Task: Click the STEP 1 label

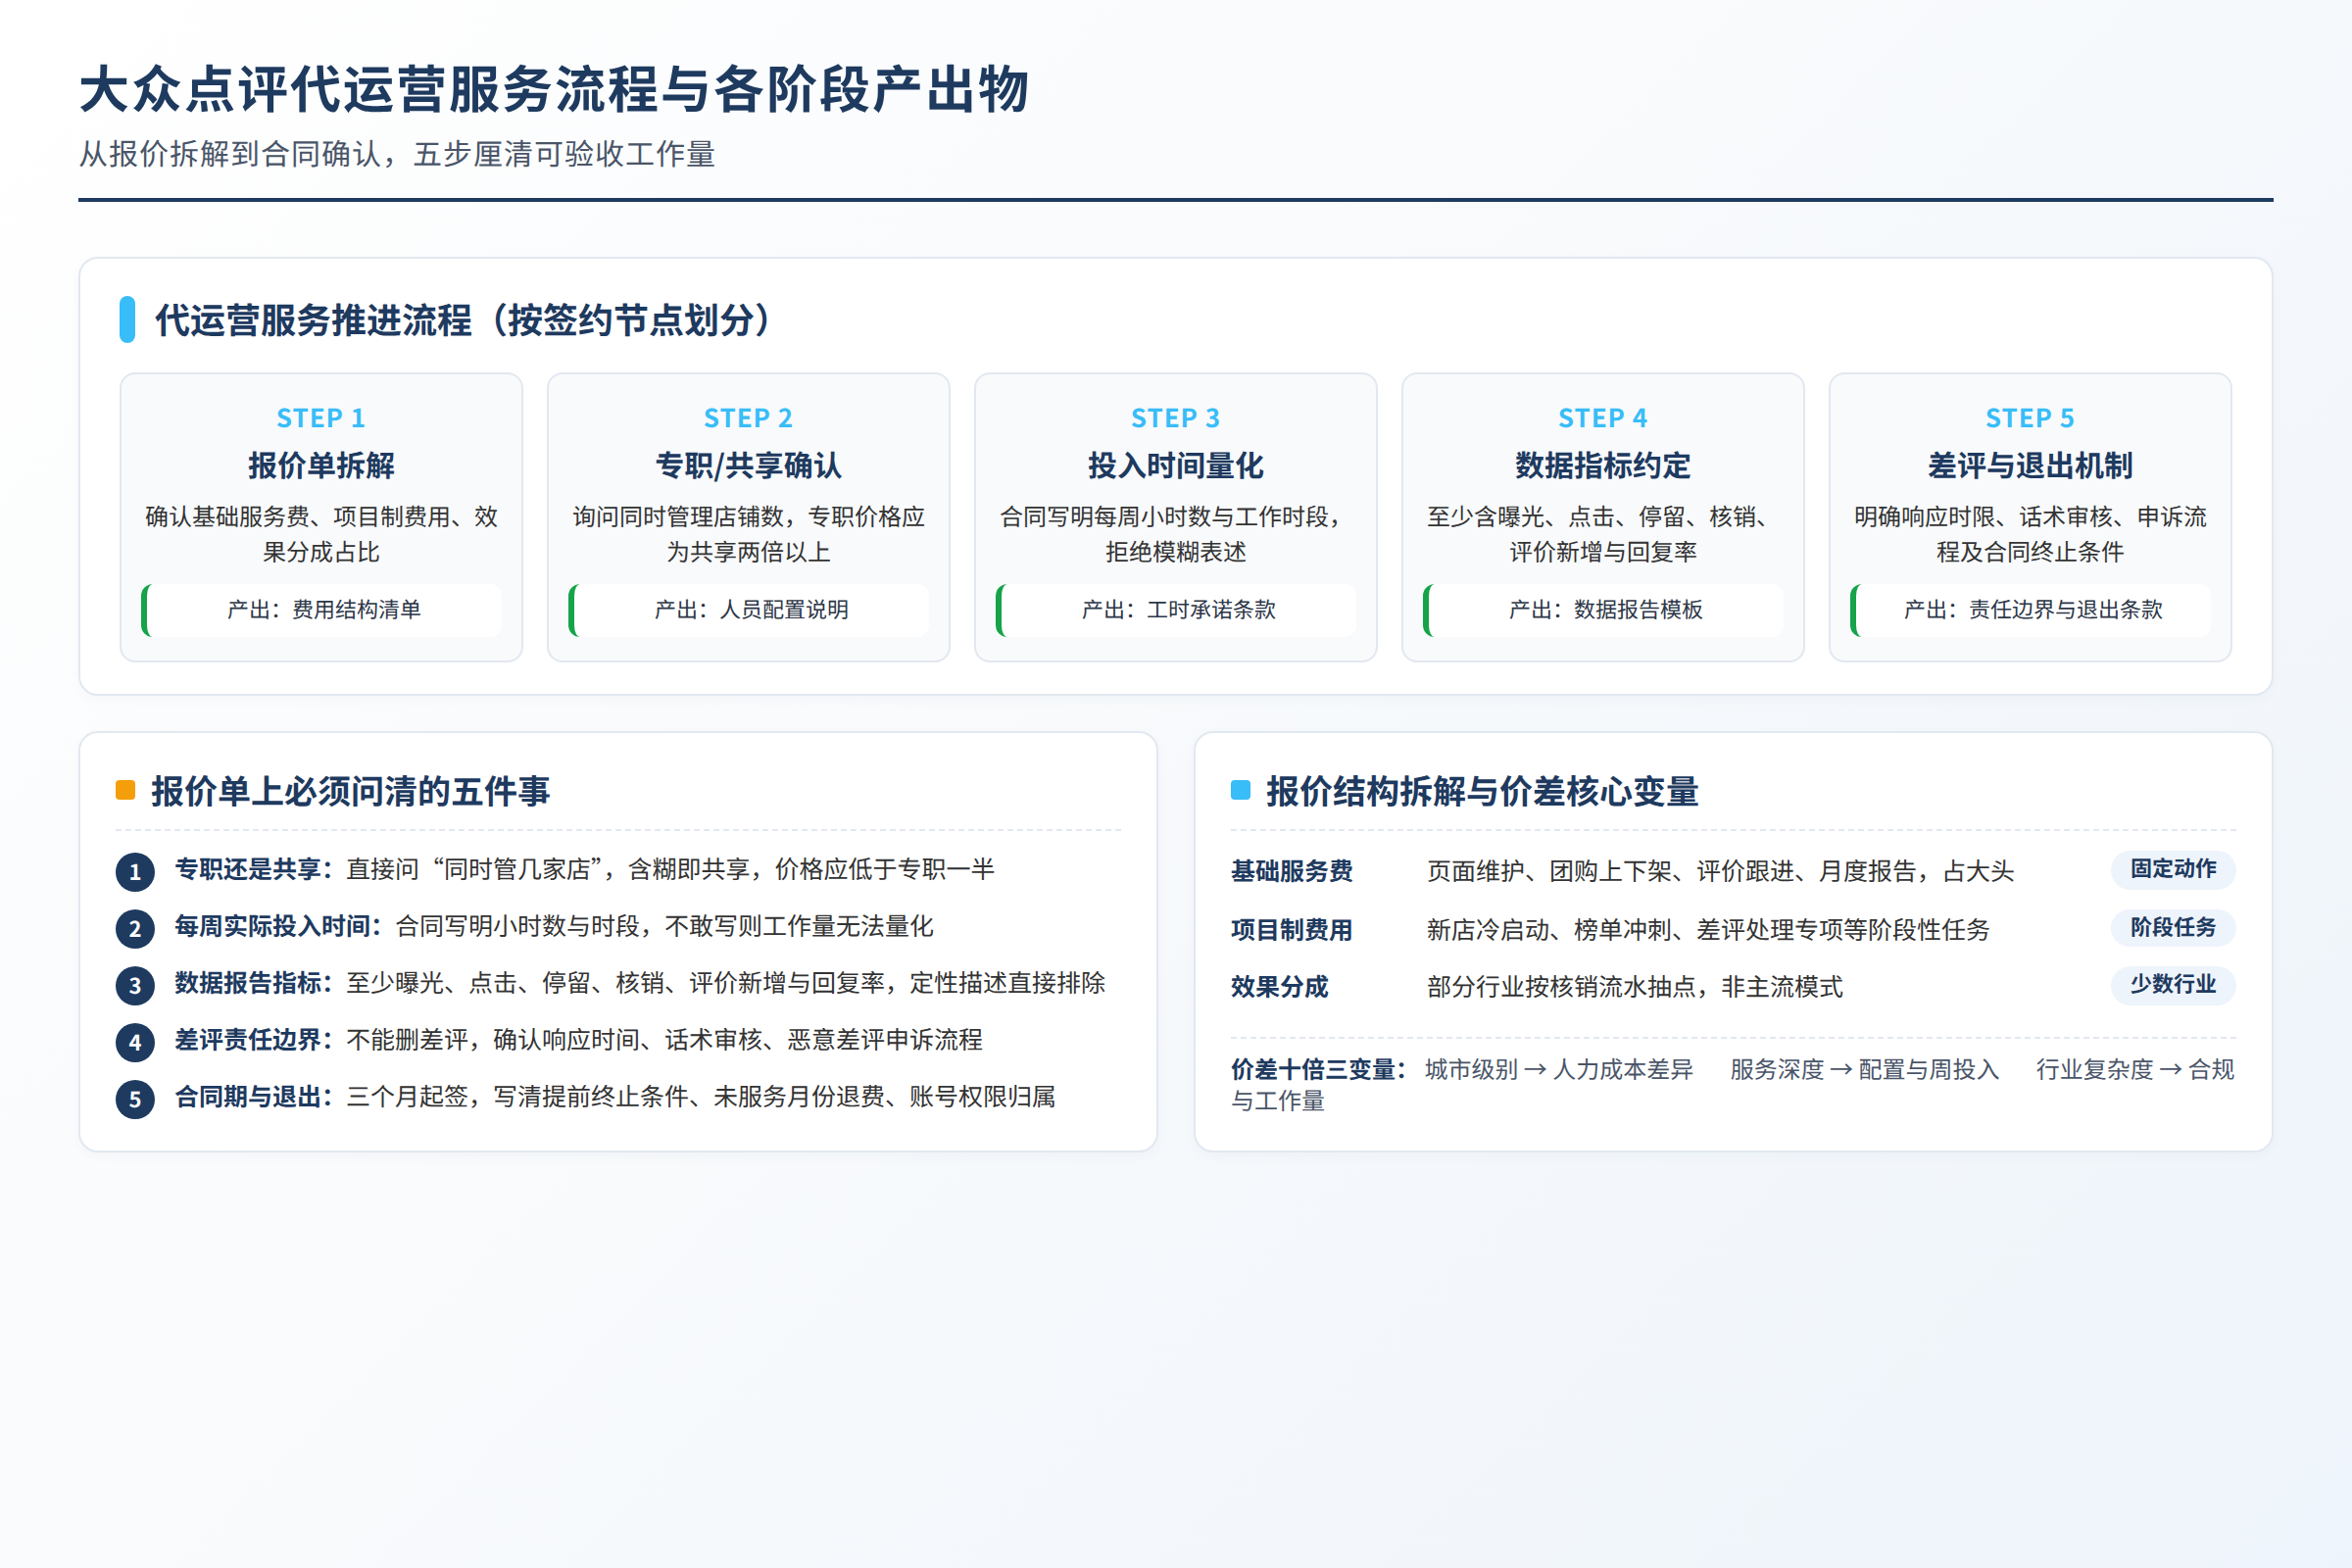Action: [321, 418]
